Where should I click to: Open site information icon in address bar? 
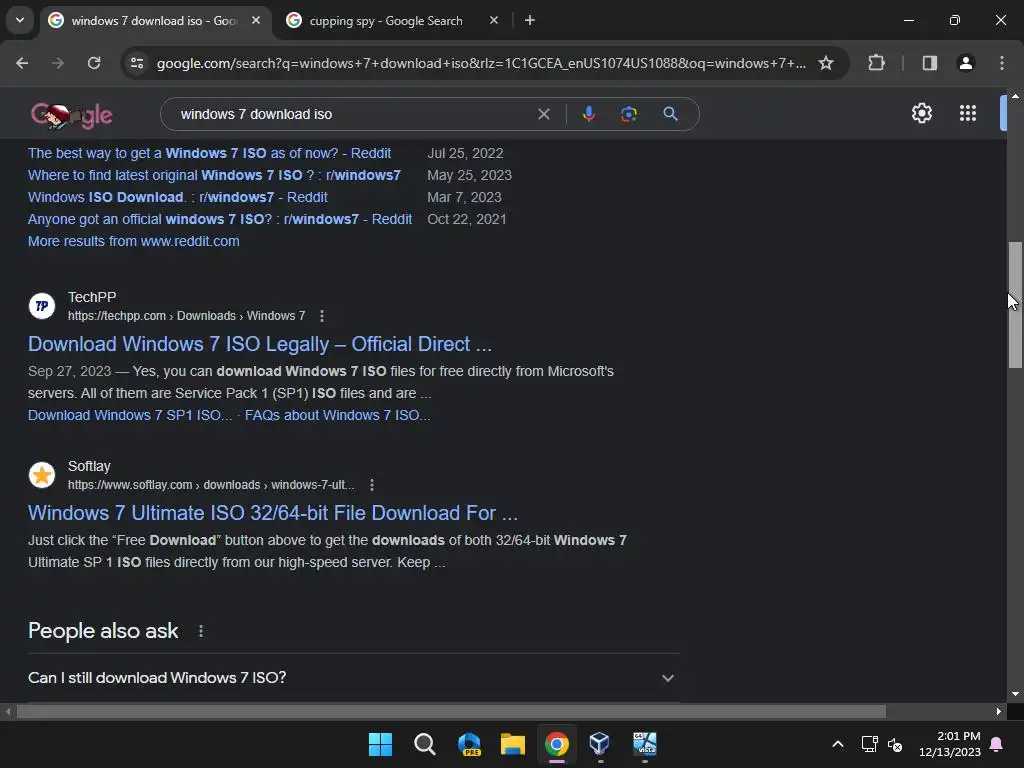tap(137, 63)
